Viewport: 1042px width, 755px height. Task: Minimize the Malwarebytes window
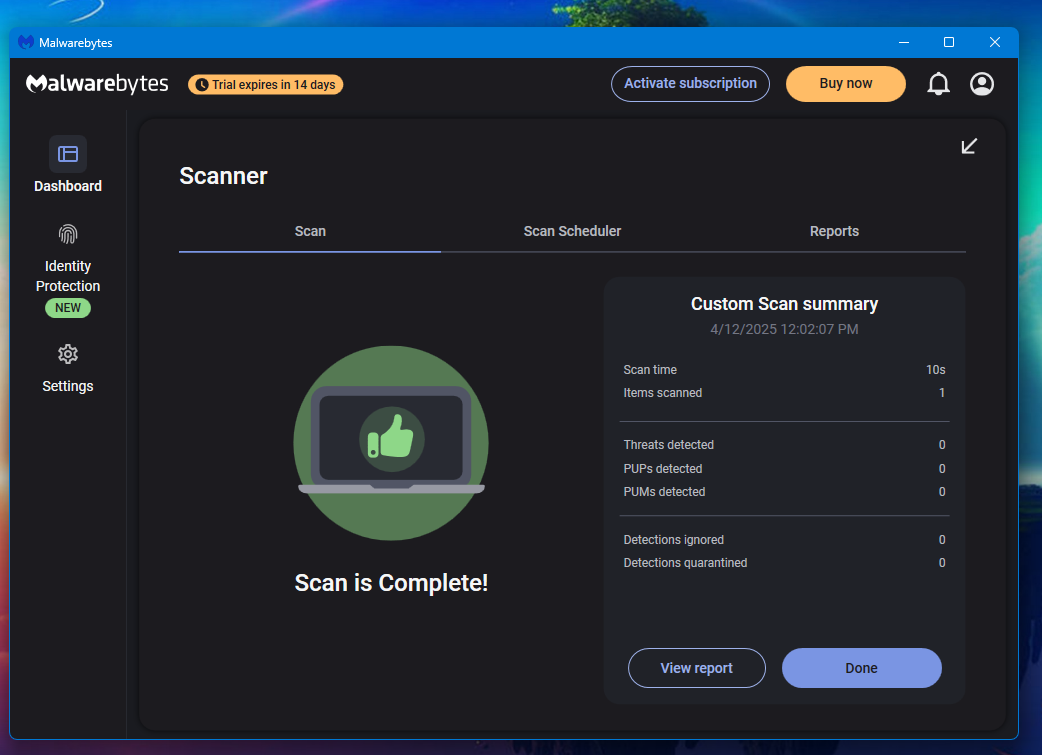(904, 43)
